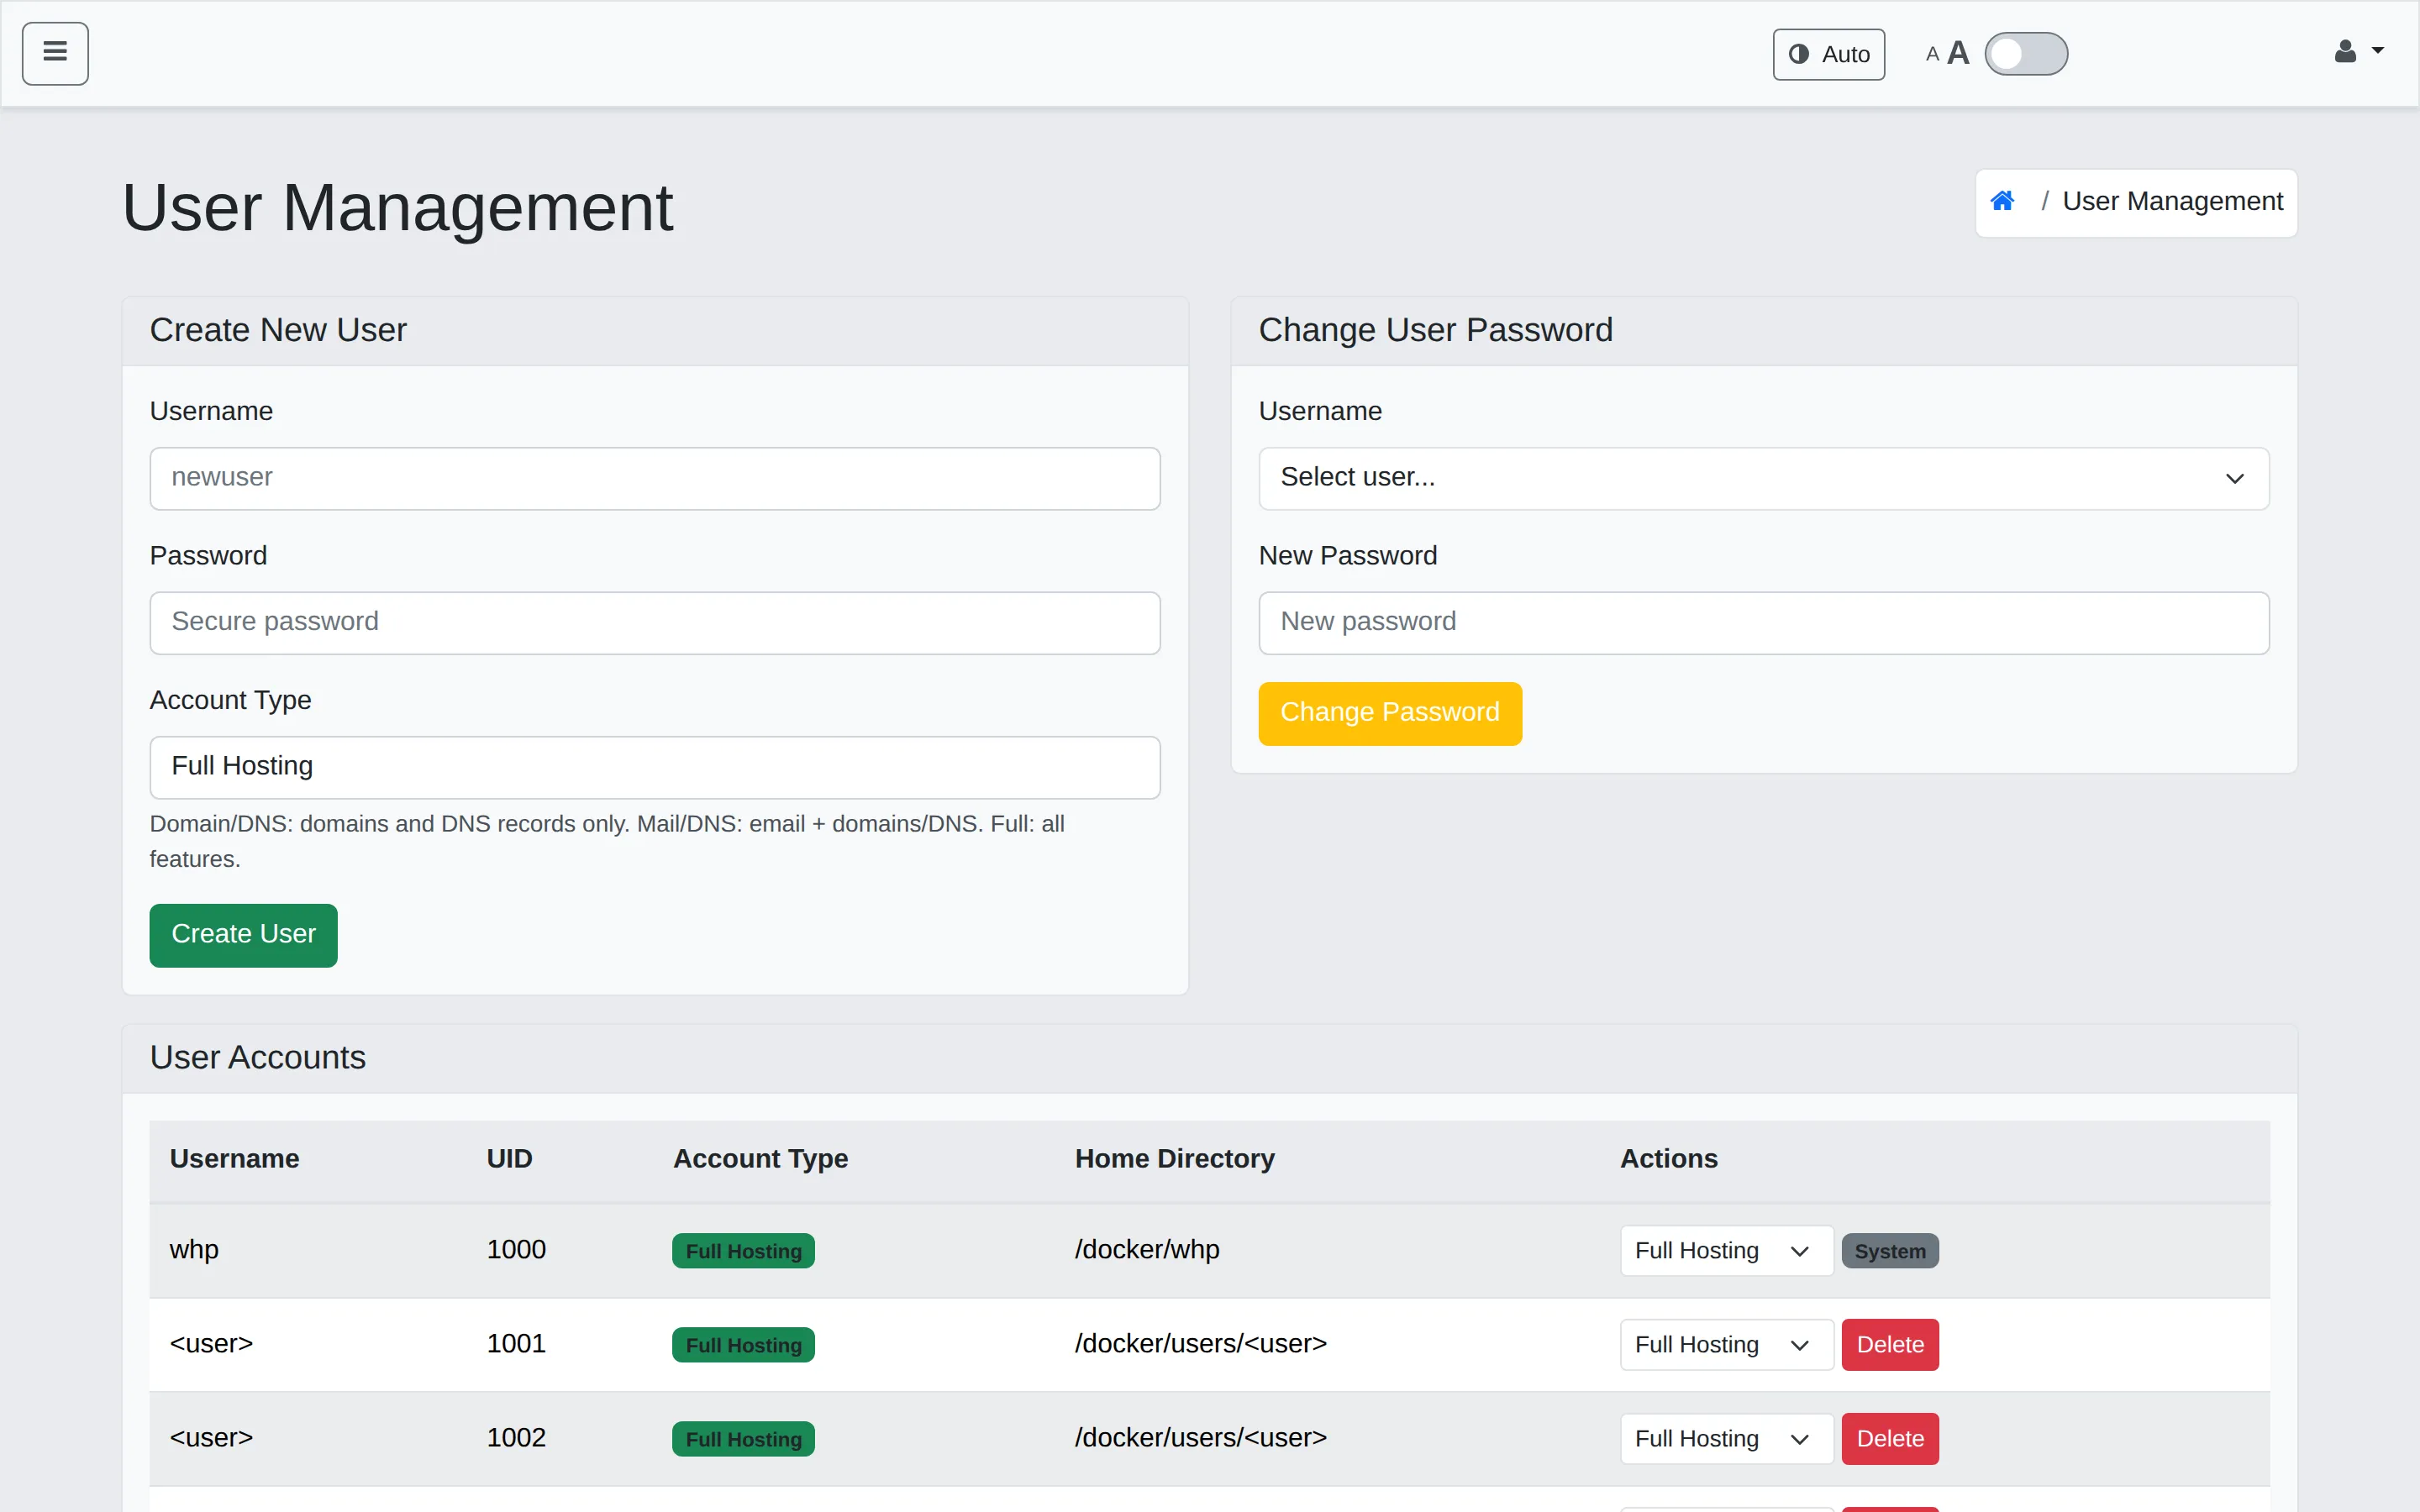Open the user profile dropdown
The height and width of the screenshot is (1512, 2420).
[x=2358, y=52]
